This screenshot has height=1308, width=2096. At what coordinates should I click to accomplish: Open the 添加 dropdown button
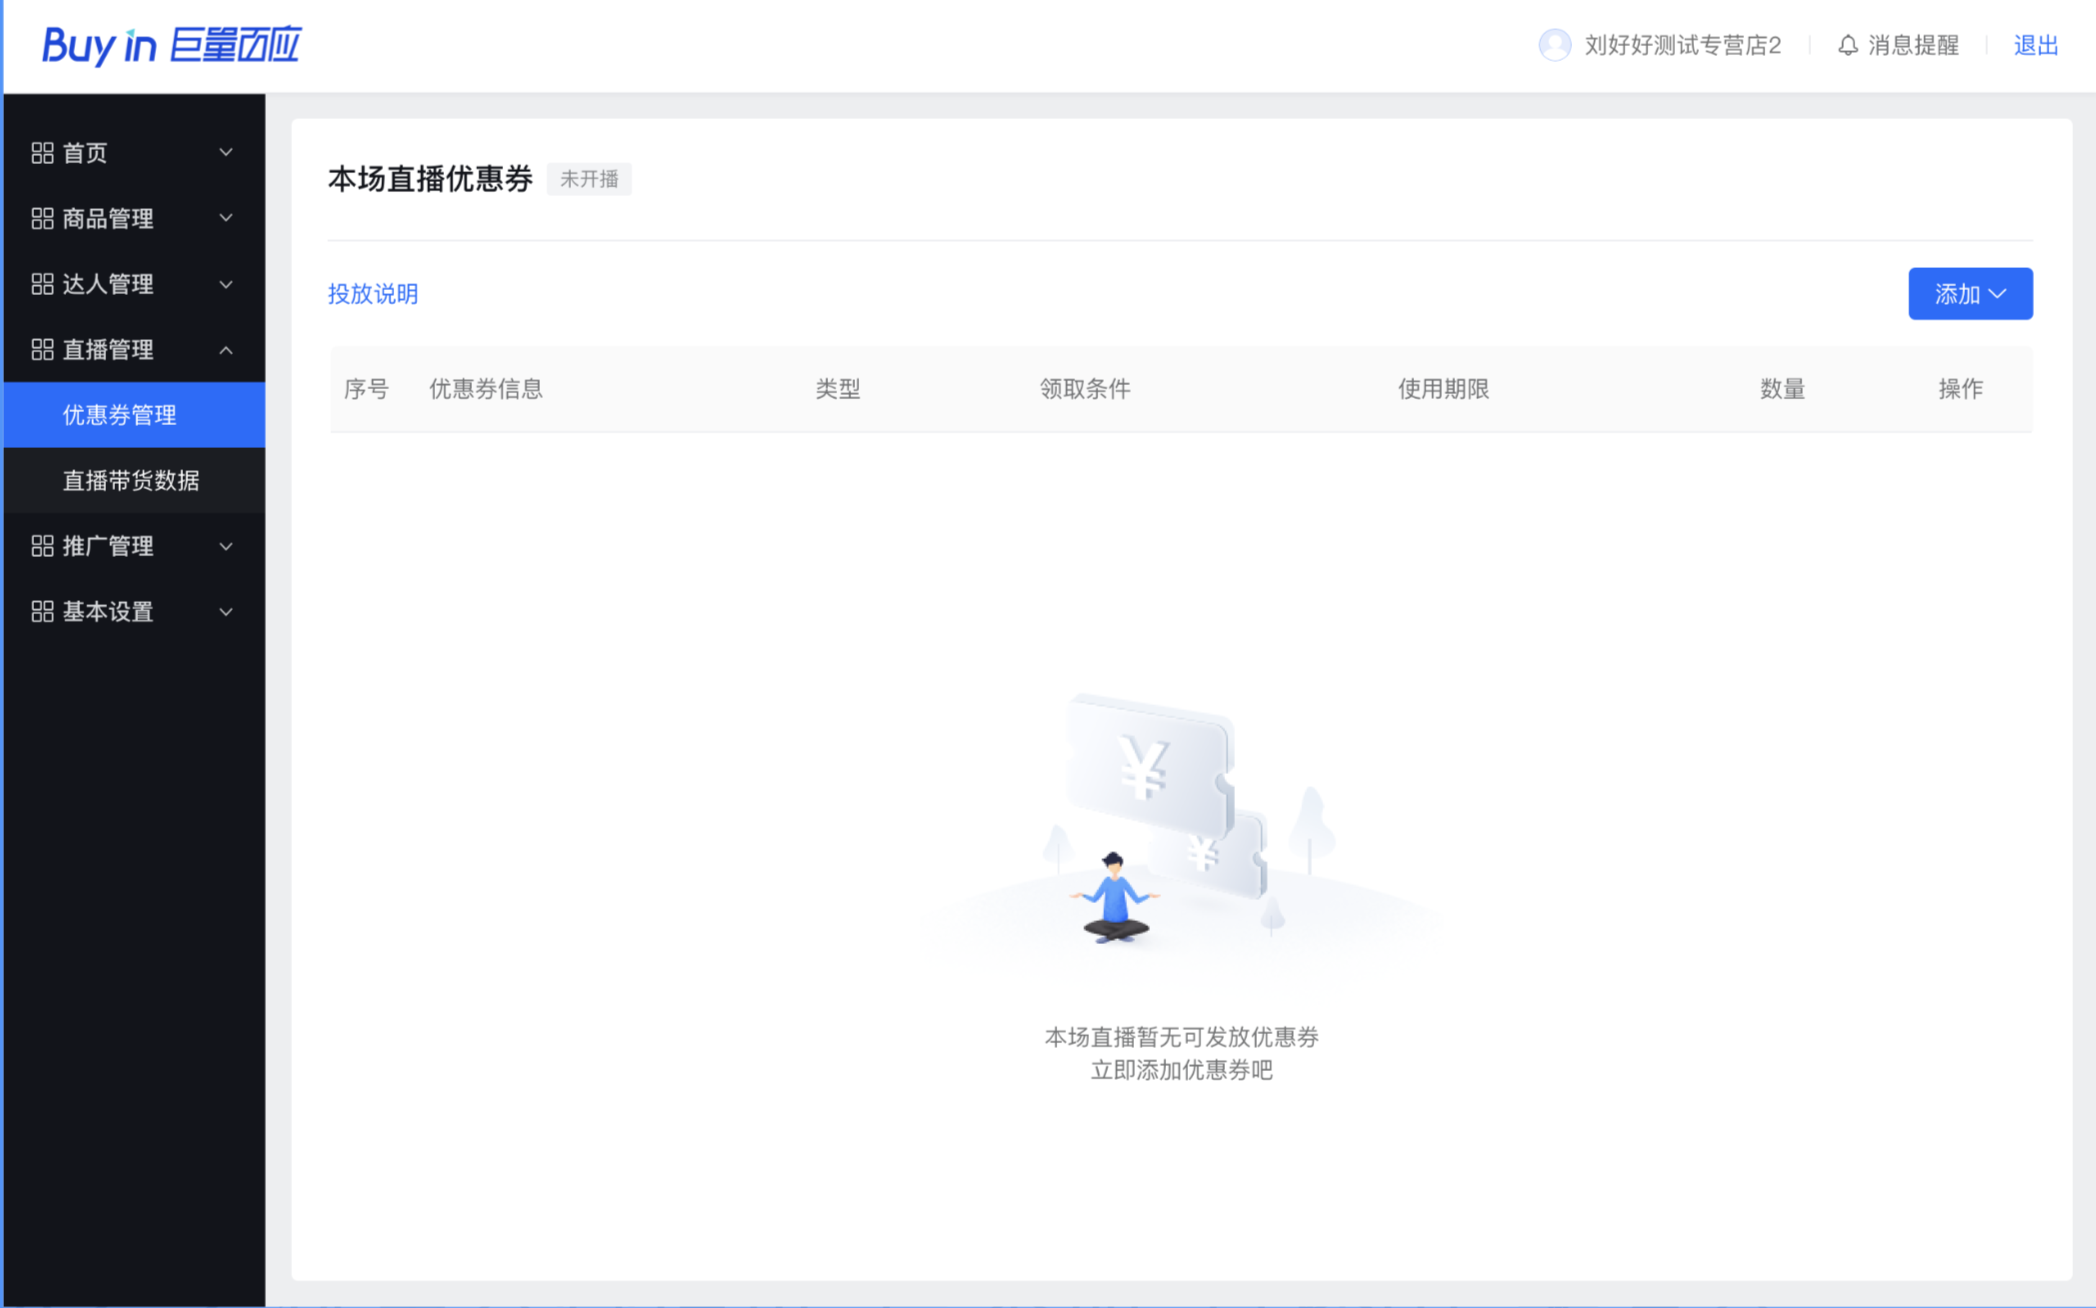pos(1969,294)
